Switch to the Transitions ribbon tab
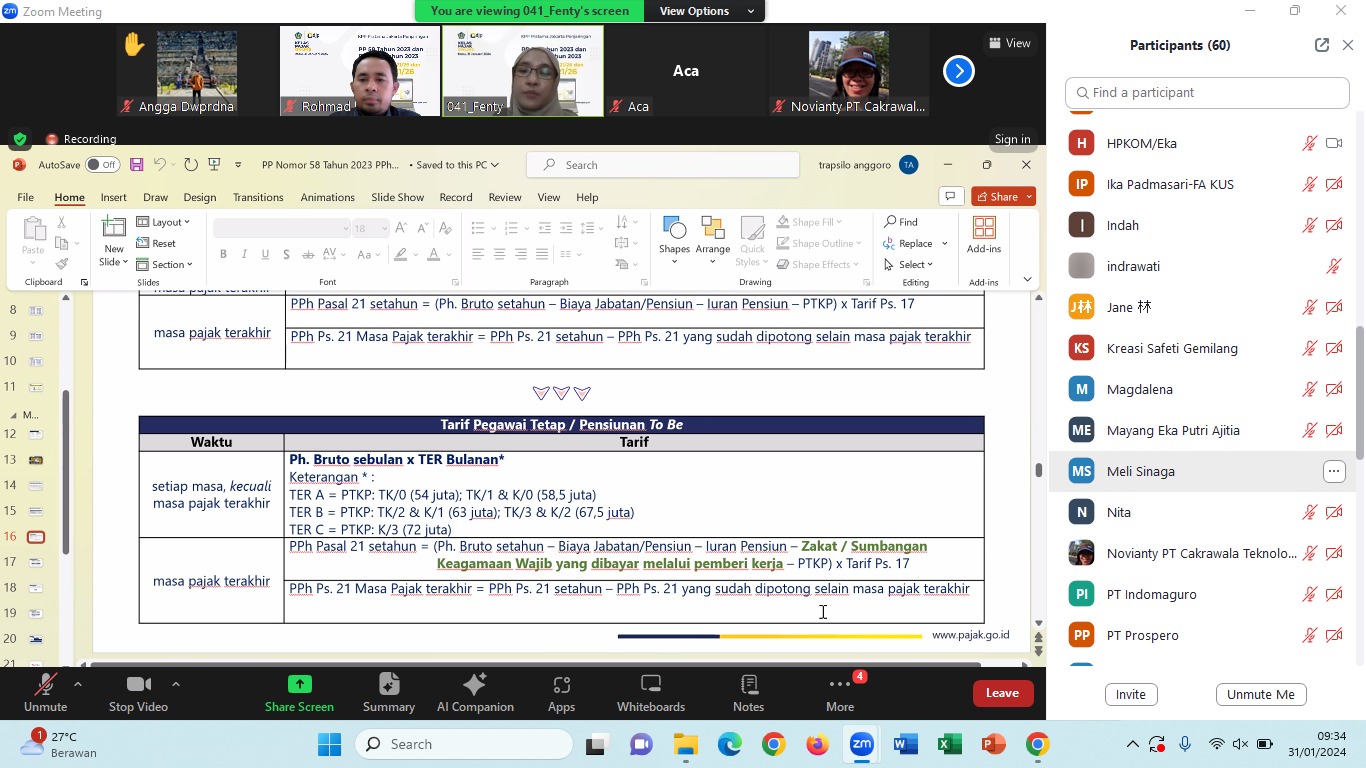Image resolution: width=1366 pixels, height=768 pixels. 258,197
